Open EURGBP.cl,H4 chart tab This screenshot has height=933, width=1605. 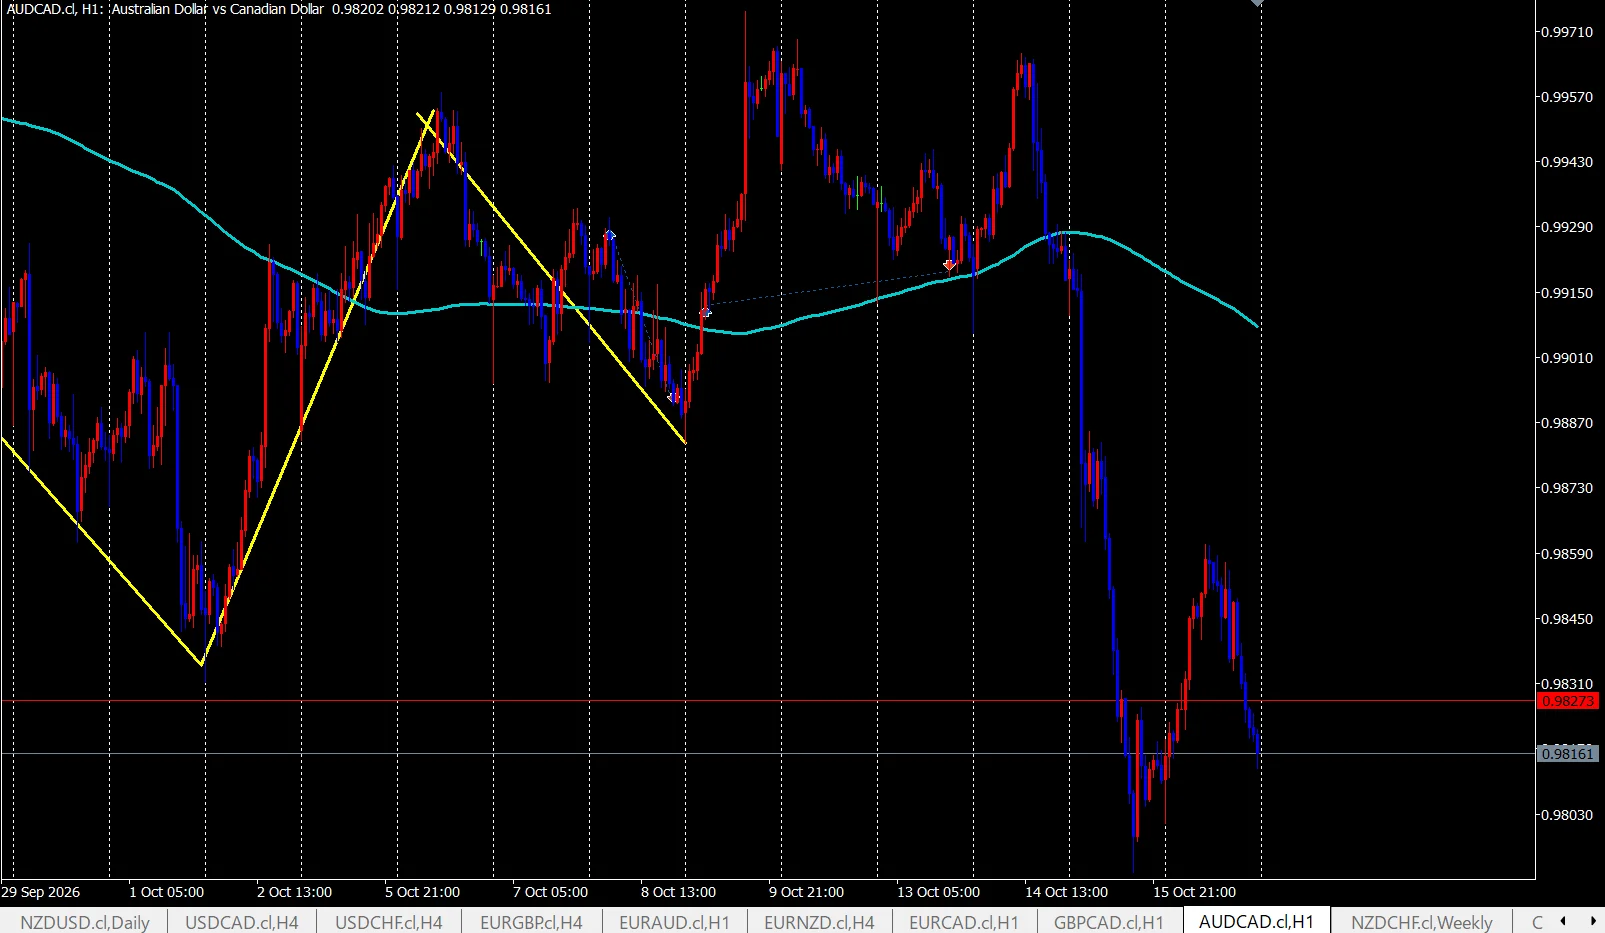point(531,922)
